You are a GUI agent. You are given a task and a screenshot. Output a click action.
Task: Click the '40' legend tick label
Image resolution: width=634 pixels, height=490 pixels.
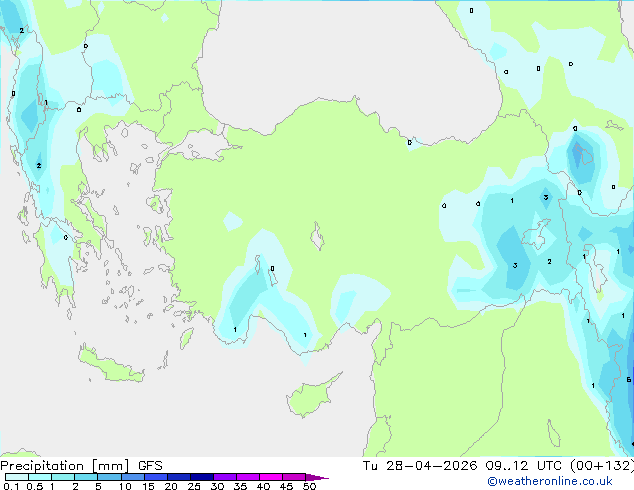(x=263, y=486)
